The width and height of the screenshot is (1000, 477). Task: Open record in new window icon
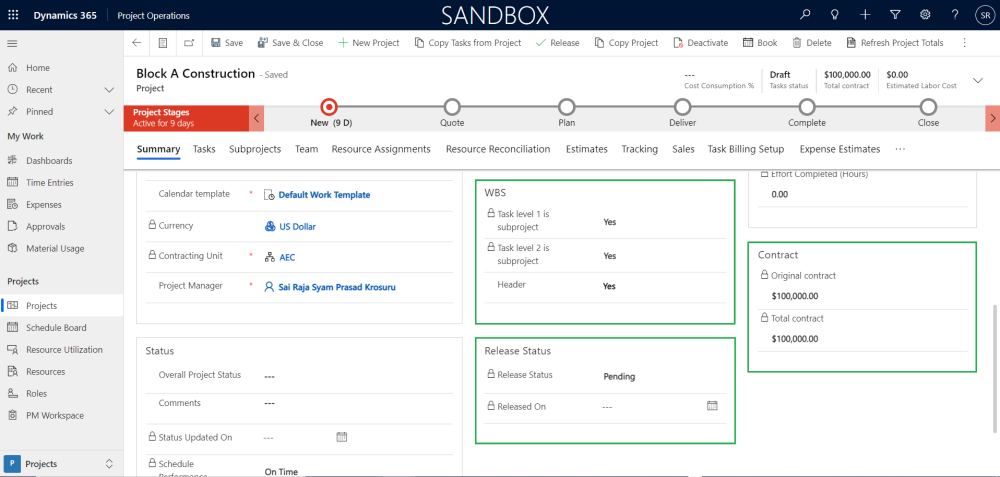coord(189,43)
